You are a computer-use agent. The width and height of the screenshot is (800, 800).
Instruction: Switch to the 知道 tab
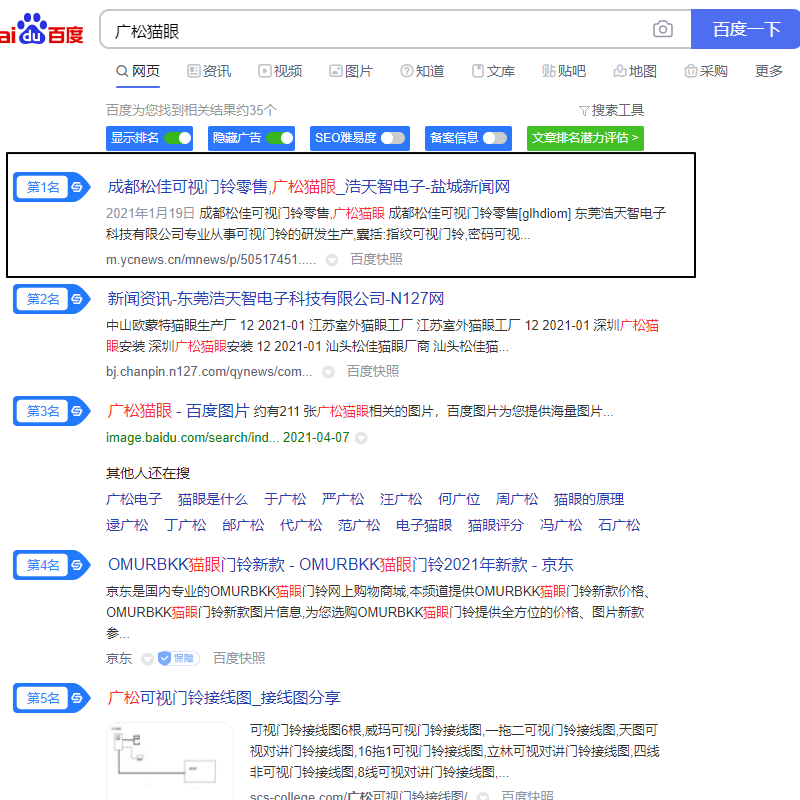click(x=422, y=71)
